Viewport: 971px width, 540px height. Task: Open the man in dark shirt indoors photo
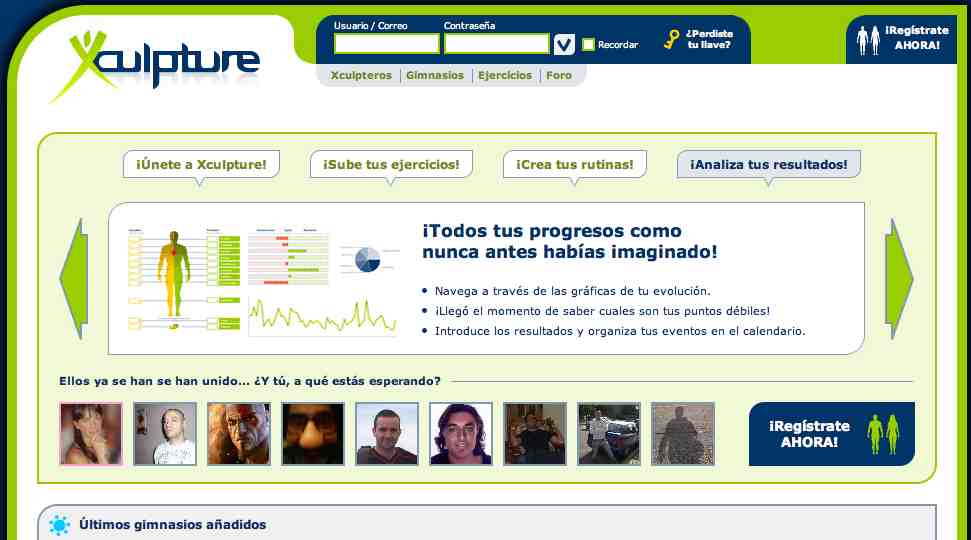[535, 433]
